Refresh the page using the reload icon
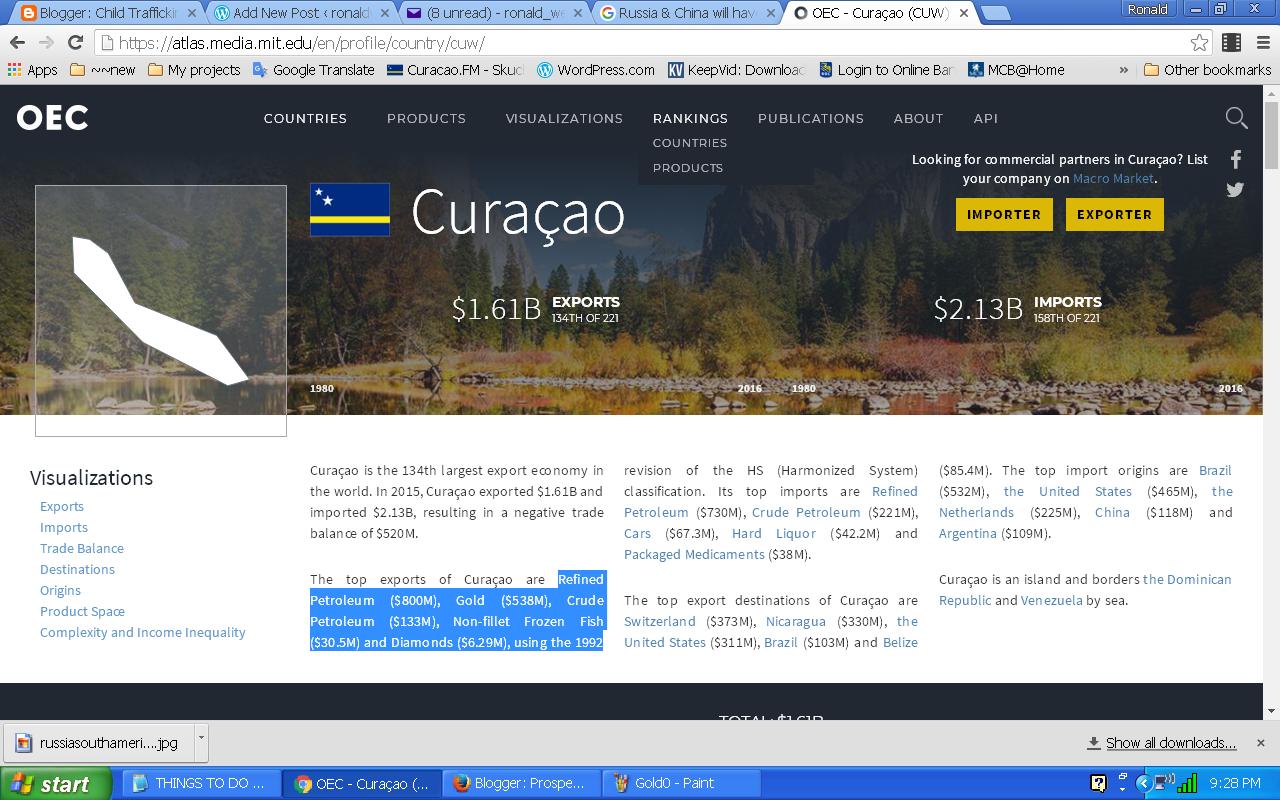This screenshot has width=1280, height=800. coord(77,43)
